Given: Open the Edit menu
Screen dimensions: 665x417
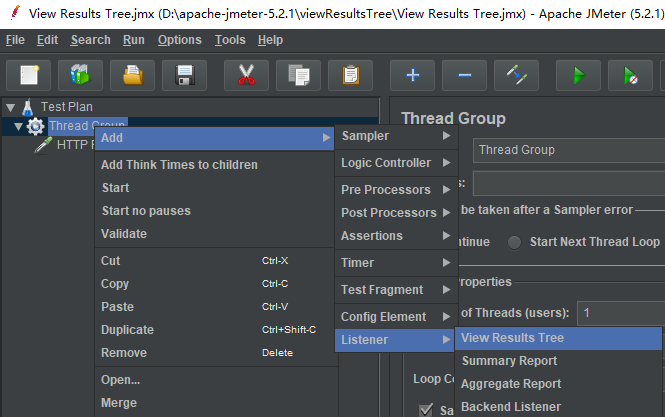Looking at the screenshot, I should click(x=47, y=40).
